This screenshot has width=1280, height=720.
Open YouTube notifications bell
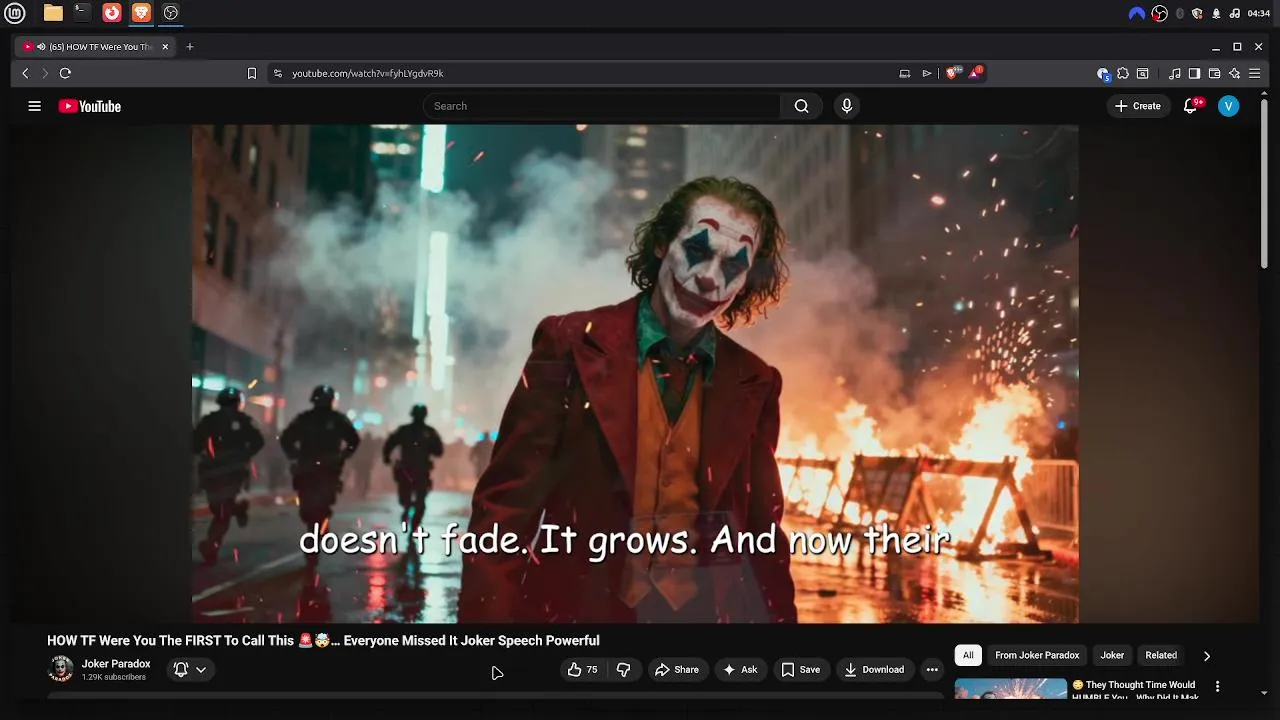click(x=1190, y=106)
